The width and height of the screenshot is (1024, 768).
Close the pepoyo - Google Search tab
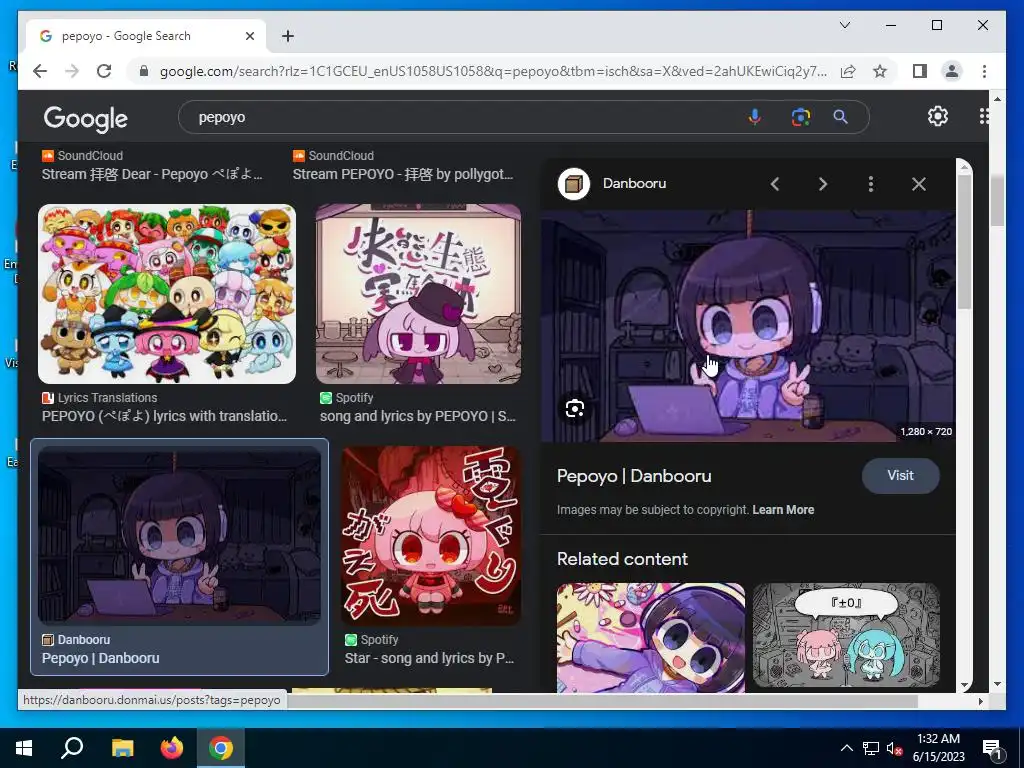click(x=249, y=36)
